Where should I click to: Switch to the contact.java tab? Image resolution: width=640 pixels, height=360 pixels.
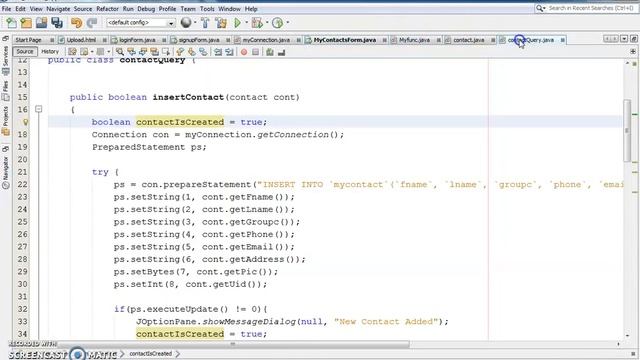pos(469,40)
